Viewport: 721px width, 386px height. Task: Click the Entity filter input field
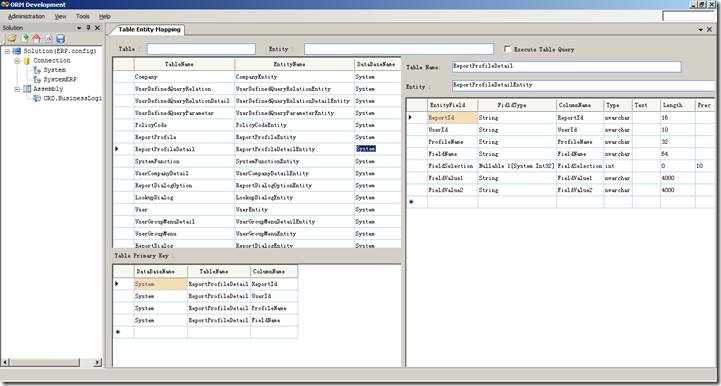pyautogui.click(x=399, y=49)
